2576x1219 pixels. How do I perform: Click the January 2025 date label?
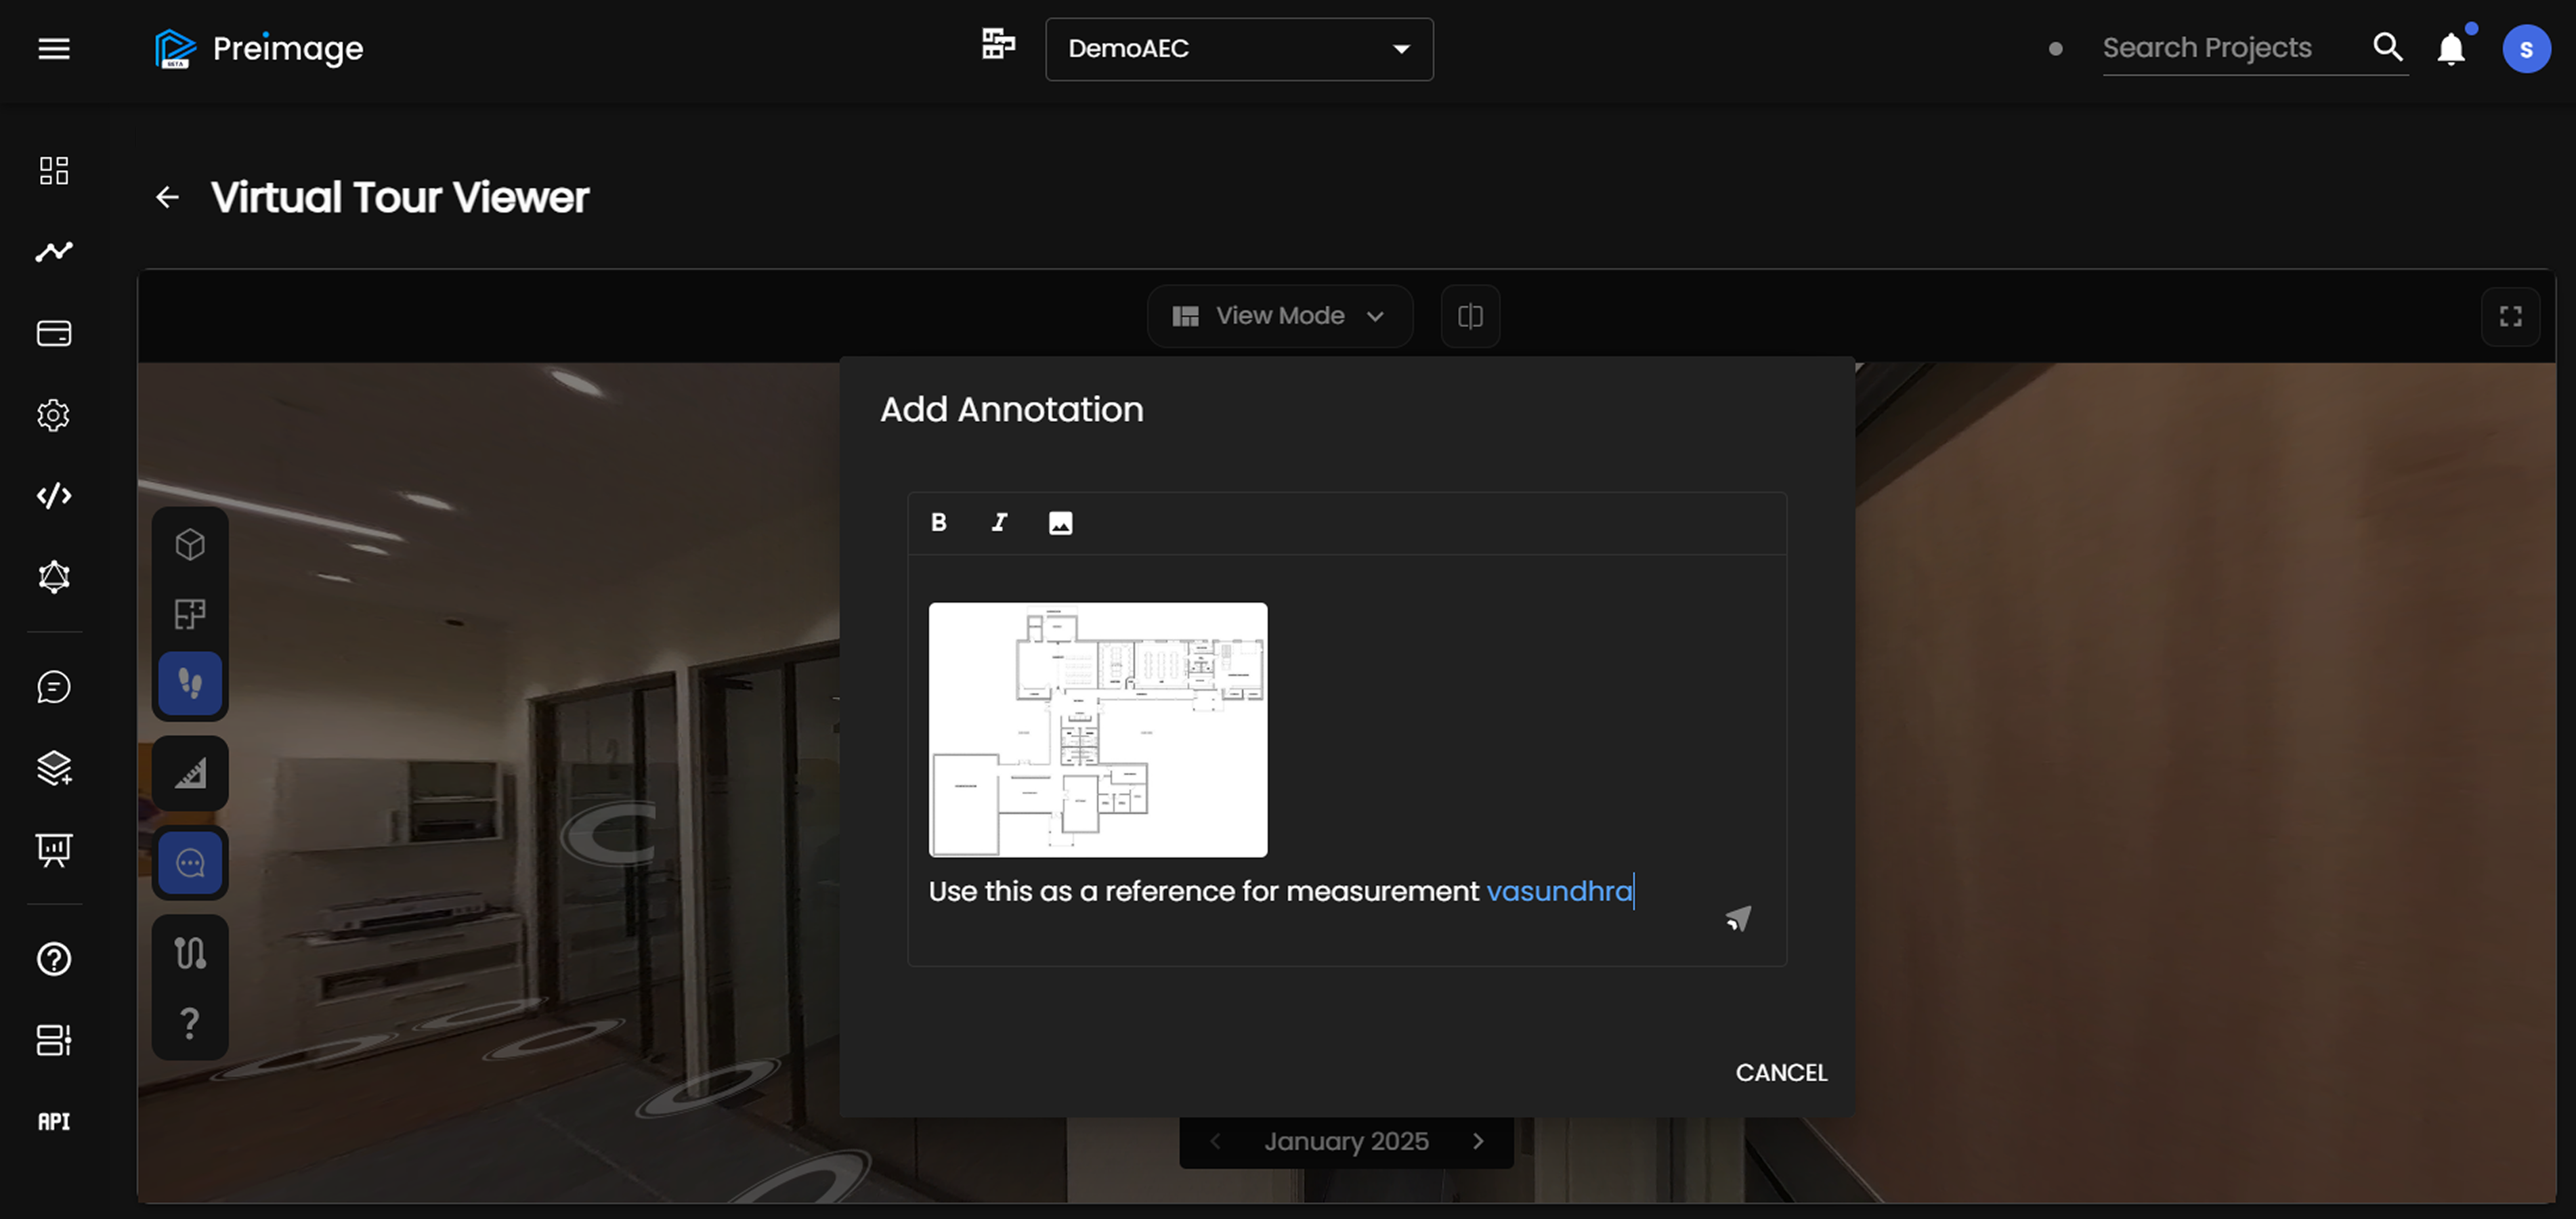(x=1346, y=1141)
